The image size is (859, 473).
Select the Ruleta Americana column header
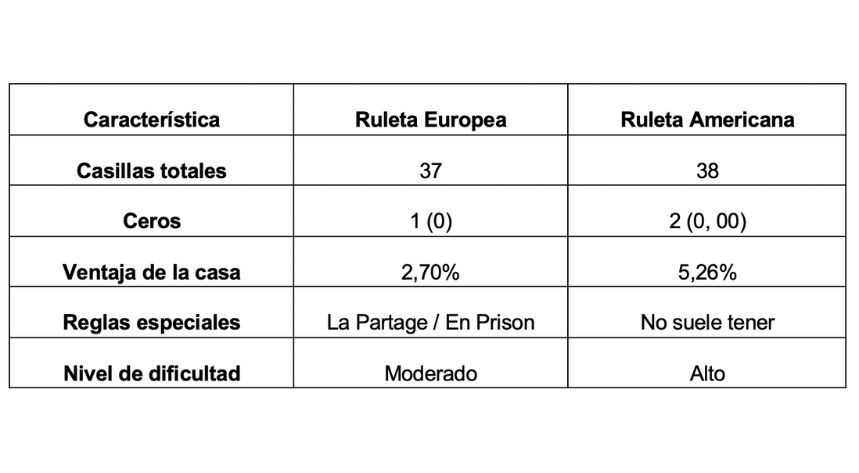click(x=707, y=120)
